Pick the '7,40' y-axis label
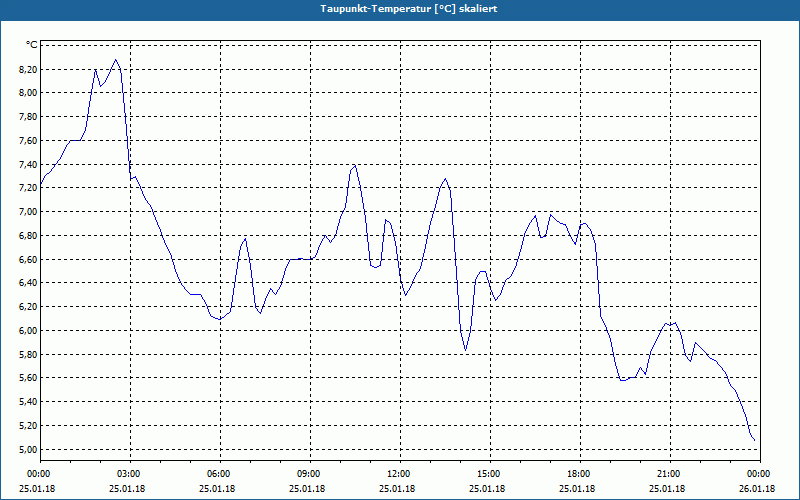Viewport: 800px width, 500px height. (x=28, y=164)
